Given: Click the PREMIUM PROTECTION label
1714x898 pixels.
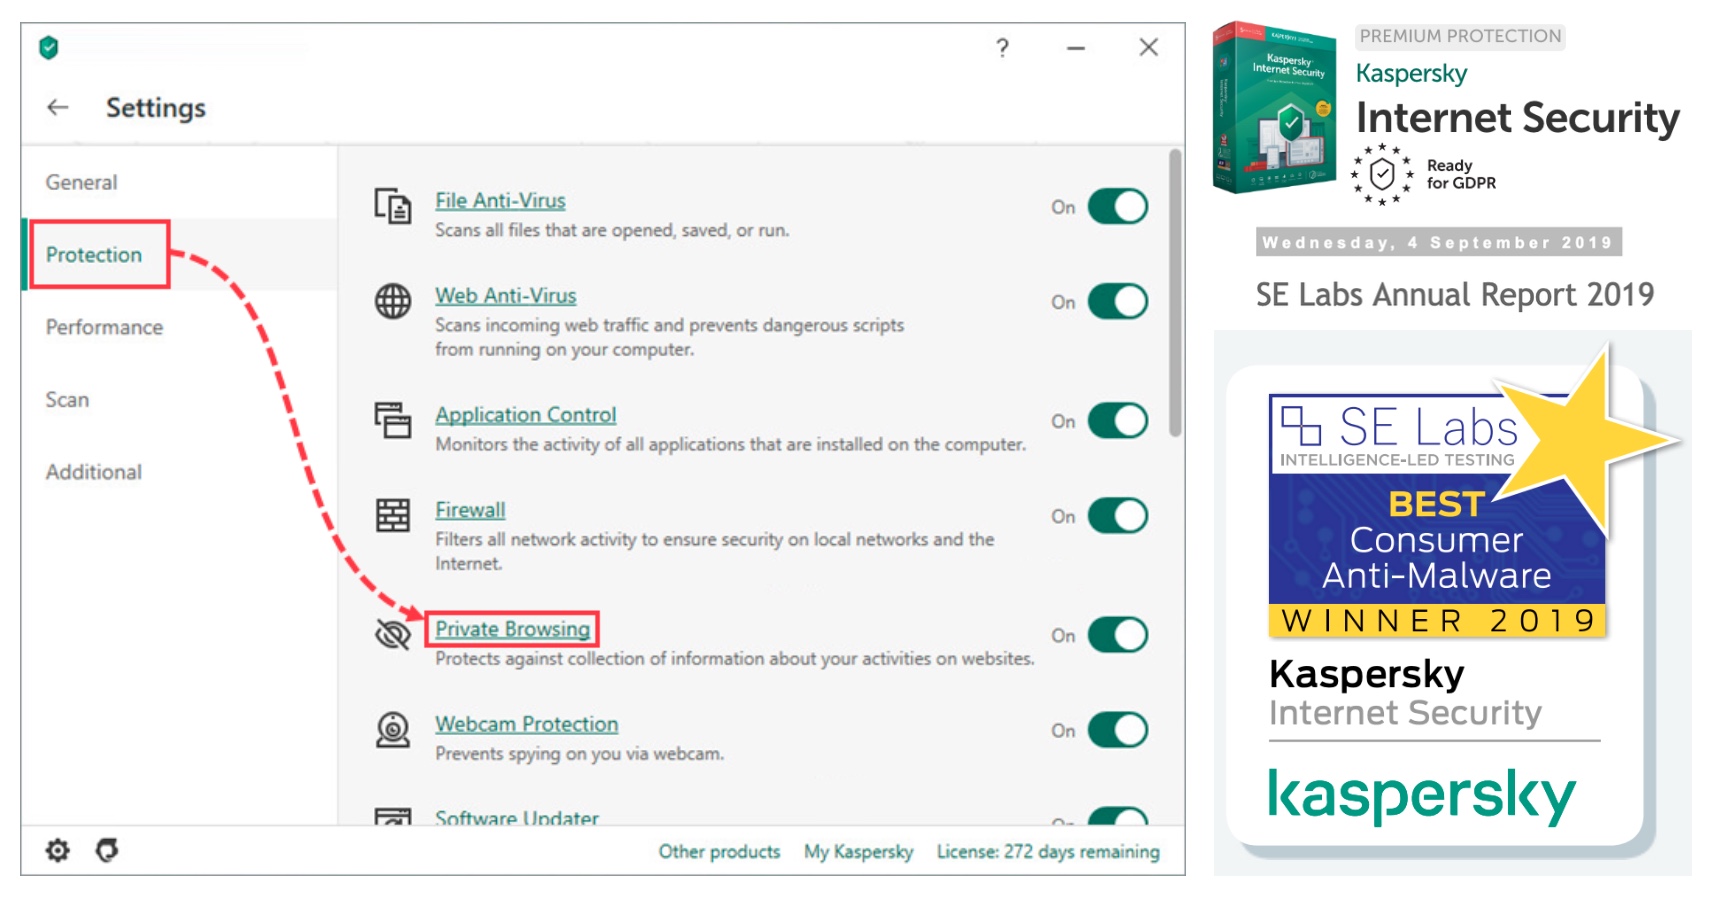Looking at the screenshot, I should (1460, 36).
